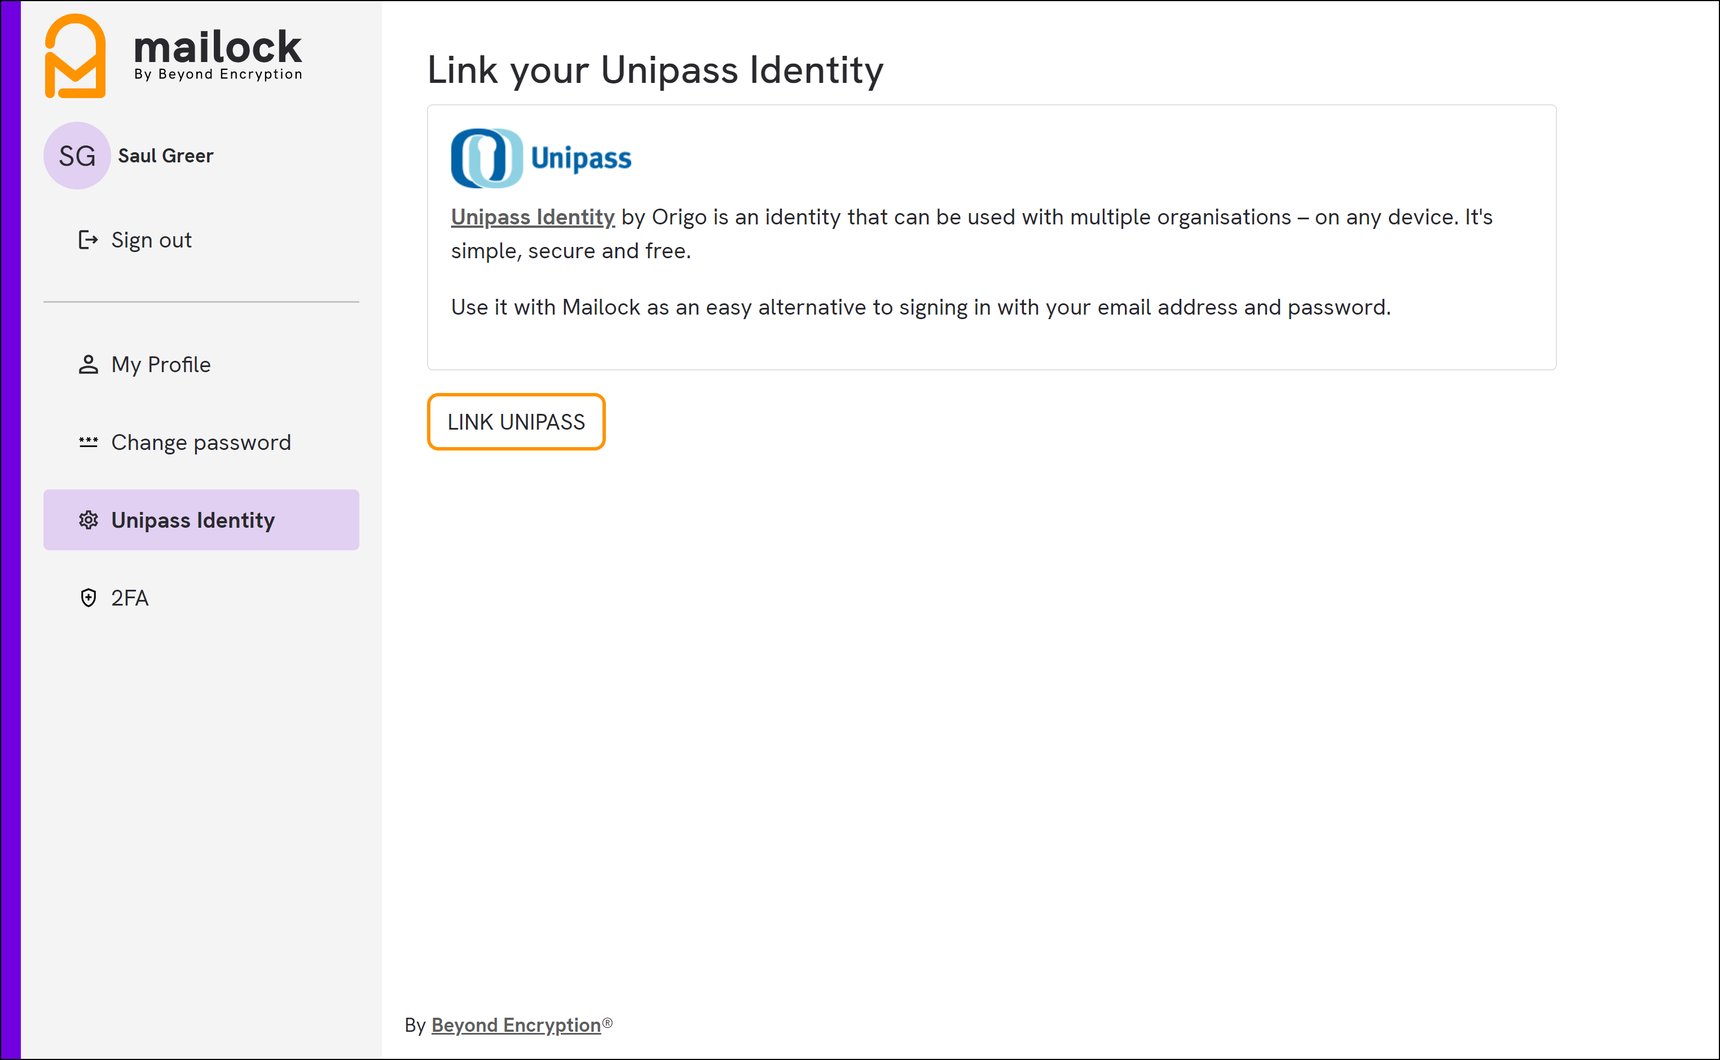Click the 2FA shield icon
The height and width of the screenshot is (1060, 1720).
(88, 598)
